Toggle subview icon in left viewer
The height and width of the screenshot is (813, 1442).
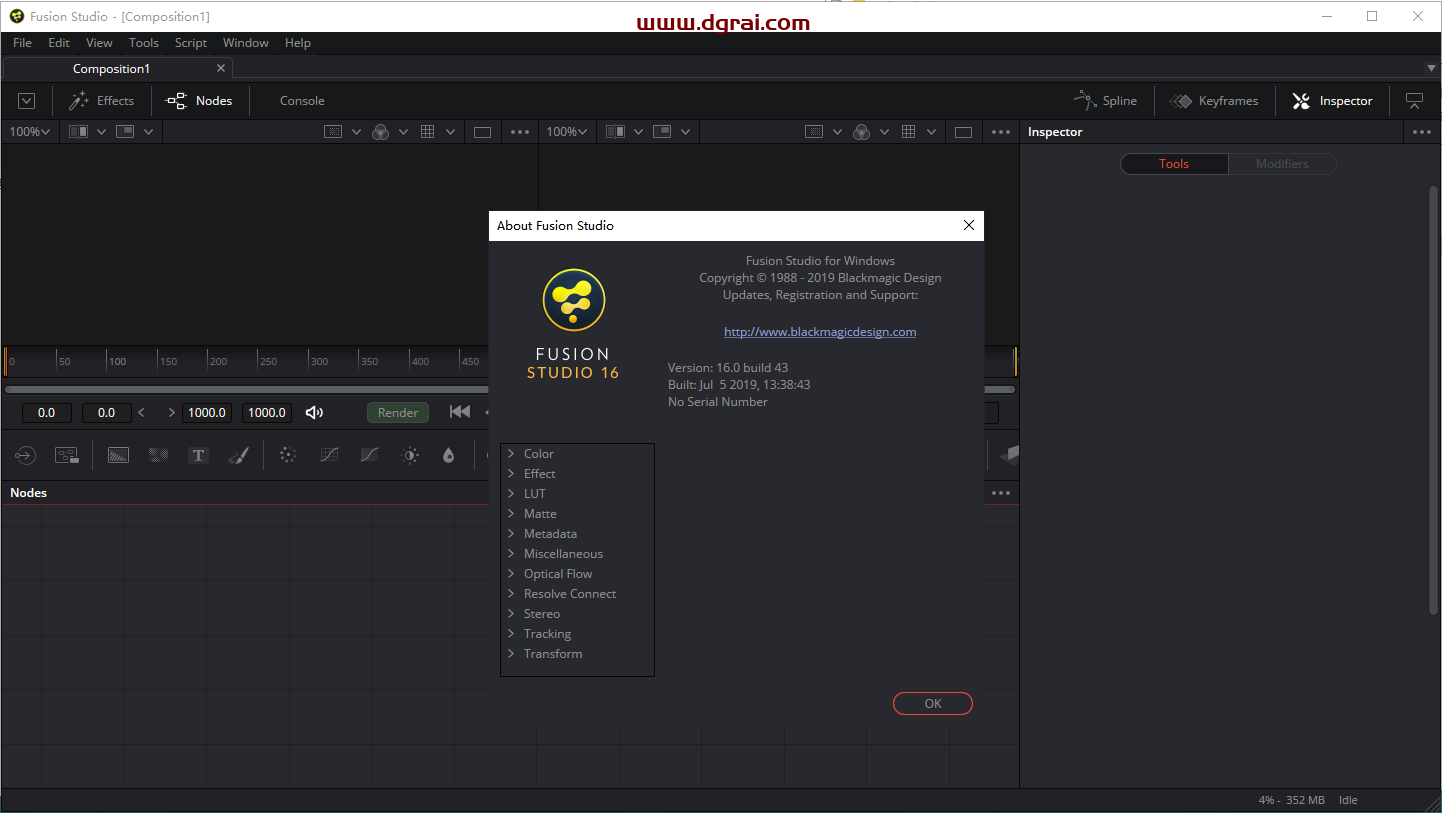(x=125, y=132)
